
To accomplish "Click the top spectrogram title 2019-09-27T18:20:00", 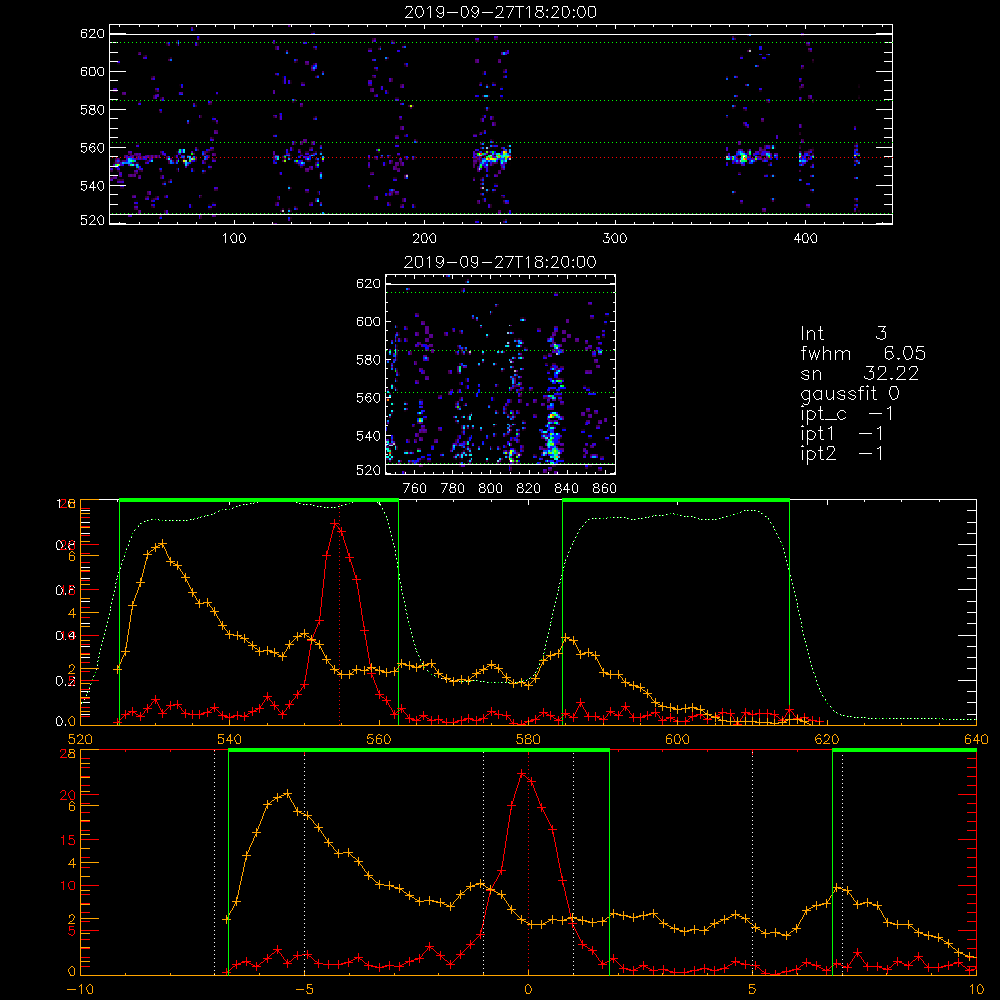I will click(x=501, y=12).
